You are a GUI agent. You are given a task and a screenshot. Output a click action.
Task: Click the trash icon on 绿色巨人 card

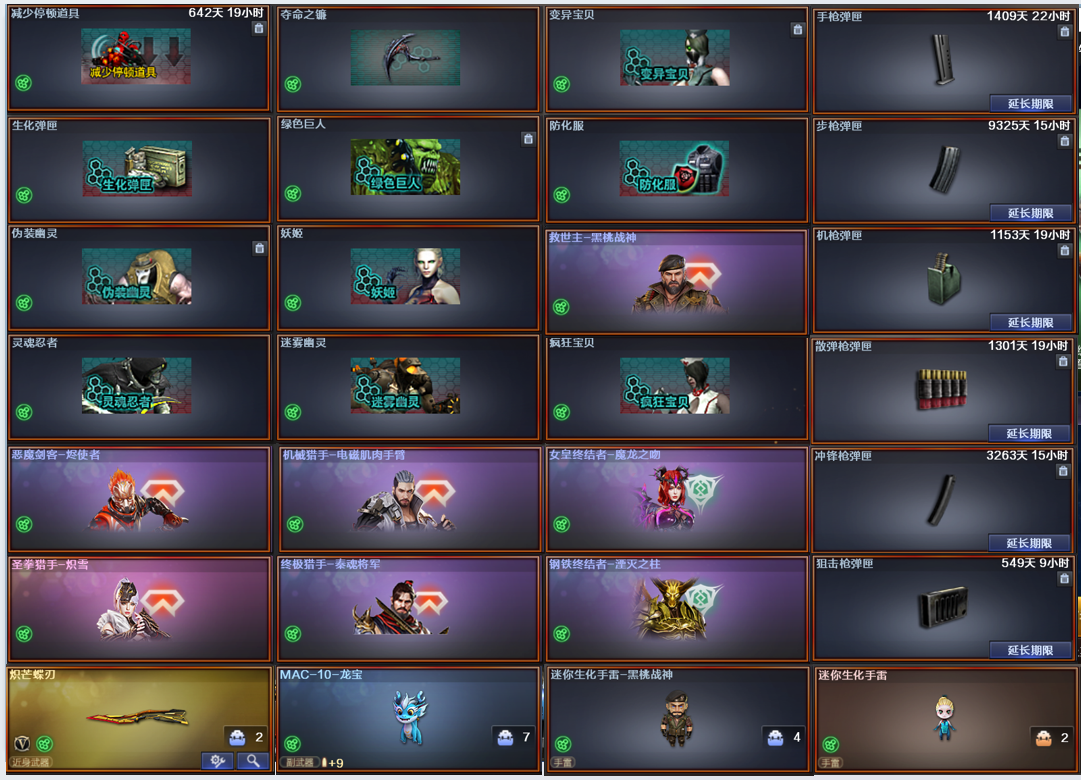pyautogui.click(x=528, y=139)
